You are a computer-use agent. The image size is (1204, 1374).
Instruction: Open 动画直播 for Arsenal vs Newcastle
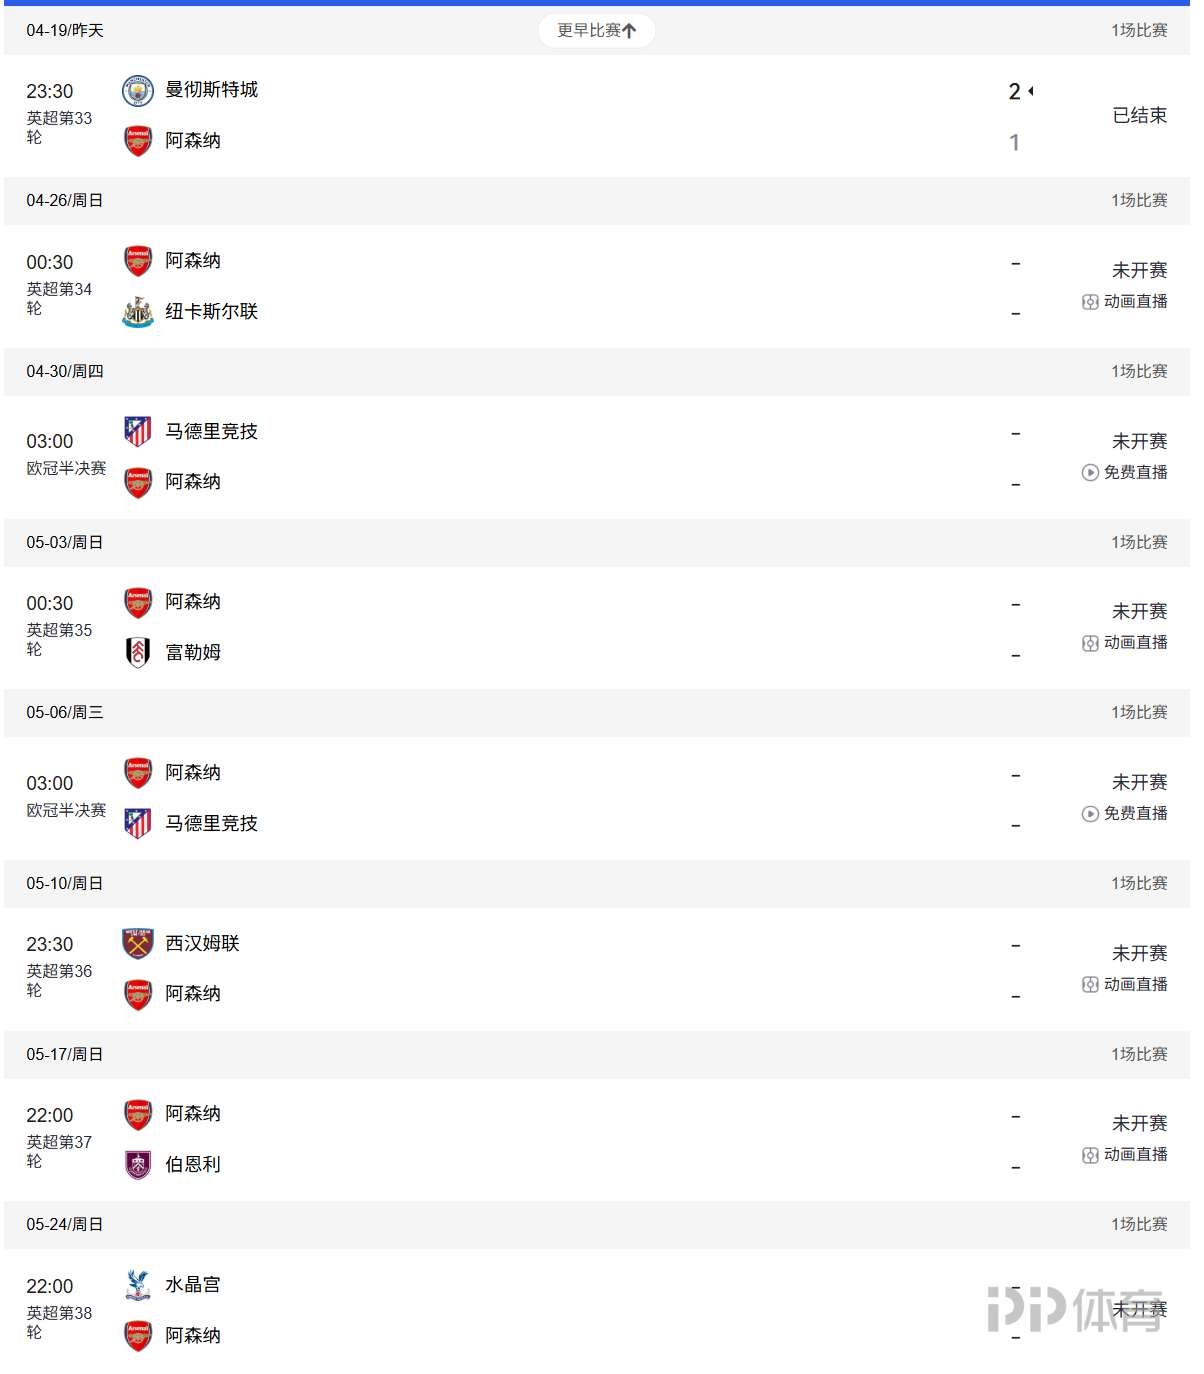point(1125,302)
